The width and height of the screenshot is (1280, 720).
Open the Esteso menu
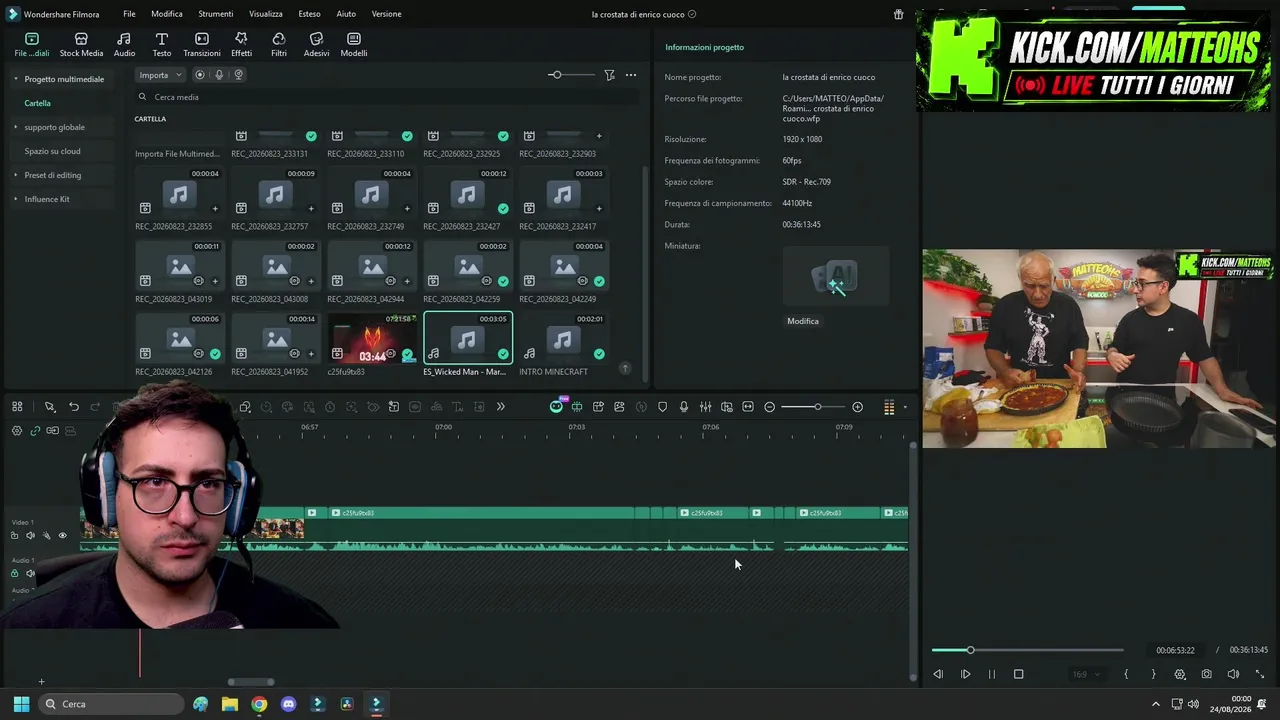click(309, 14)
